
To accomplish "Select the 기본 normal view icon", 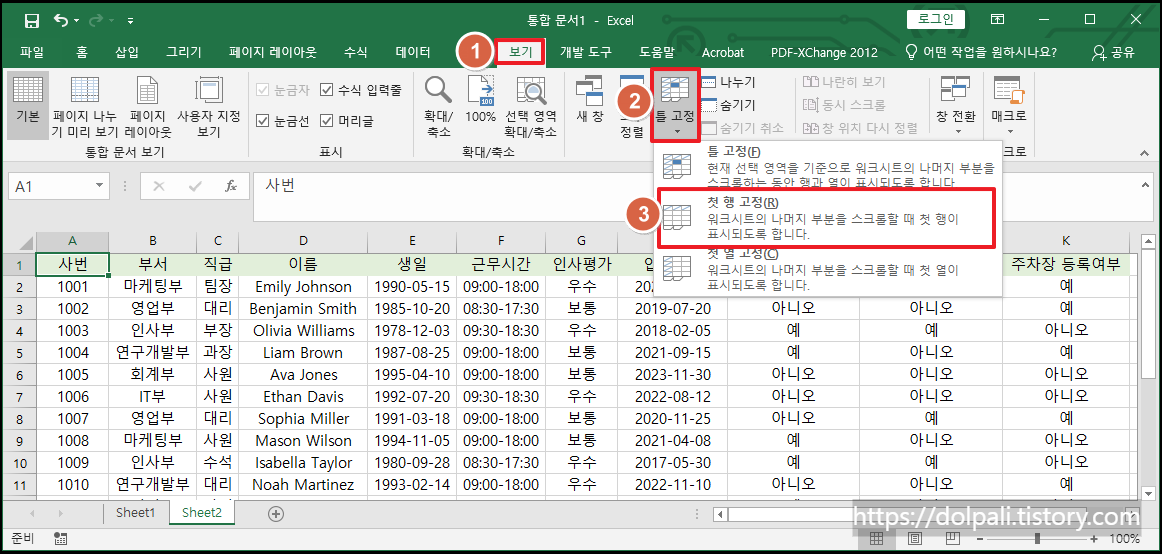I will (x=27, y=105).
